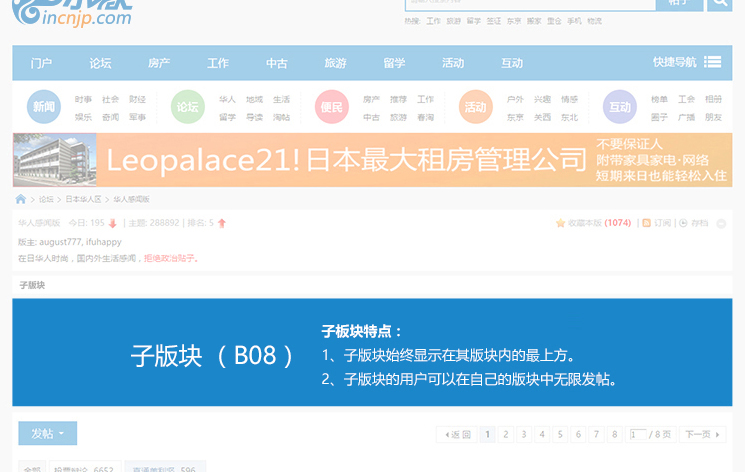
Task: Select 旅游 in the main navigation bar
Action: coord(335,63)
